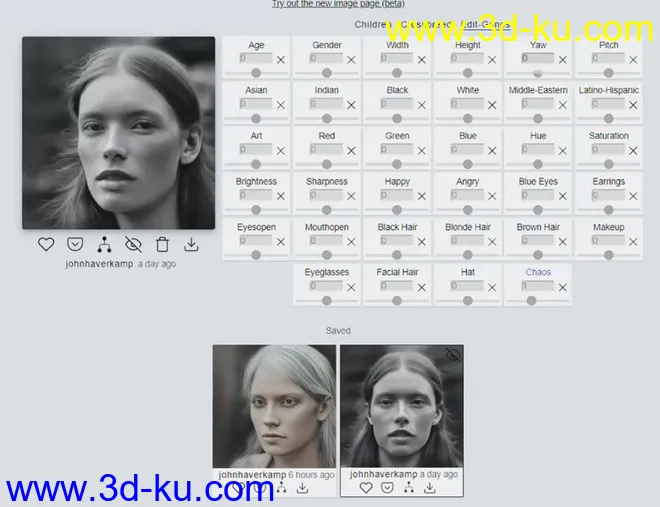Reset Hat gene with X icon
This screenshot has height=507, width=660.
pyautogui.click(x=492, y=287)
